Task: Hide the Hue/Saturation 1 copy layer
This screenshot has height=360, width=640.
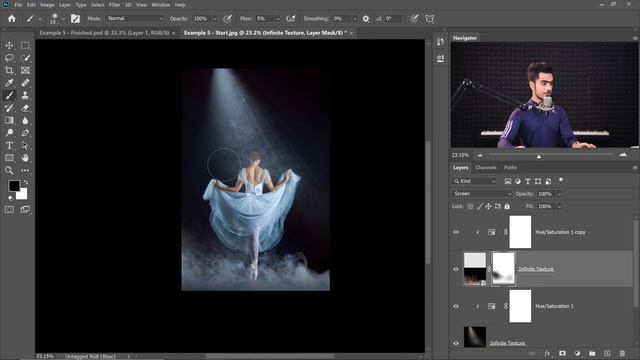Action: click(x=456, y=232)
